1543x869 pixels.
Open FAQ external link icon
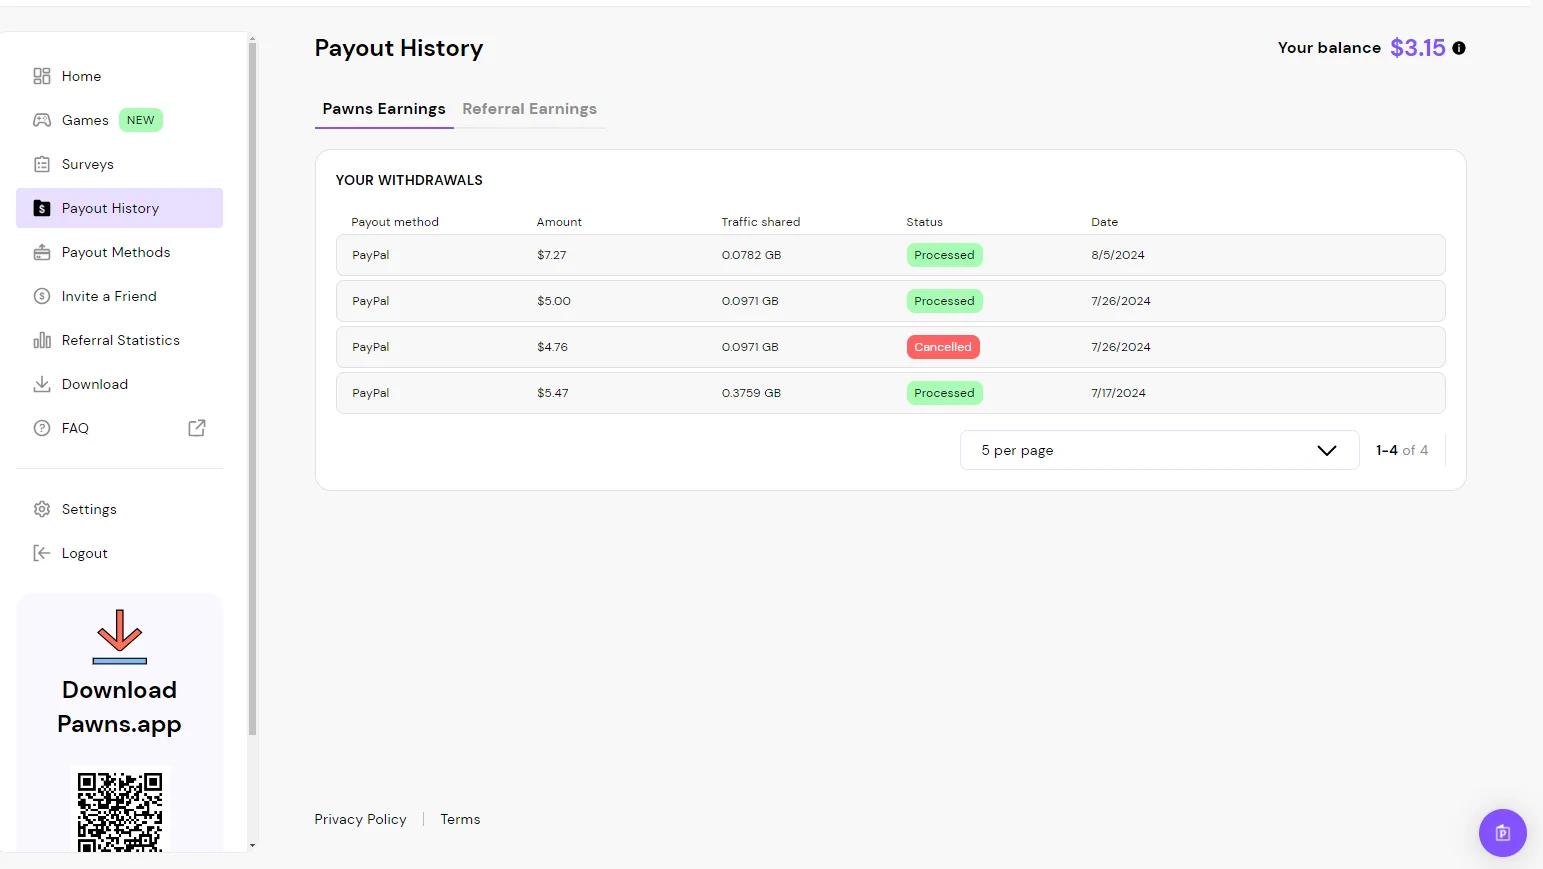pos(197,428)
